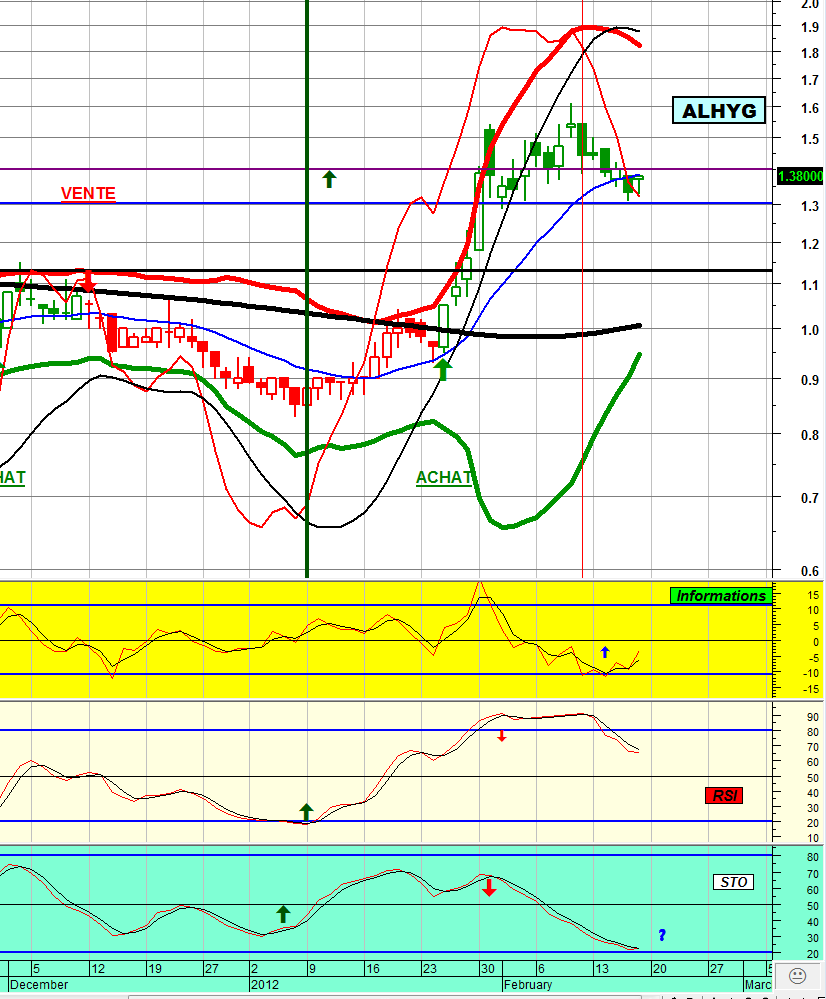The image size is (826, 999).
Task: Click the date label 13 on time axis
Action: 601,968
